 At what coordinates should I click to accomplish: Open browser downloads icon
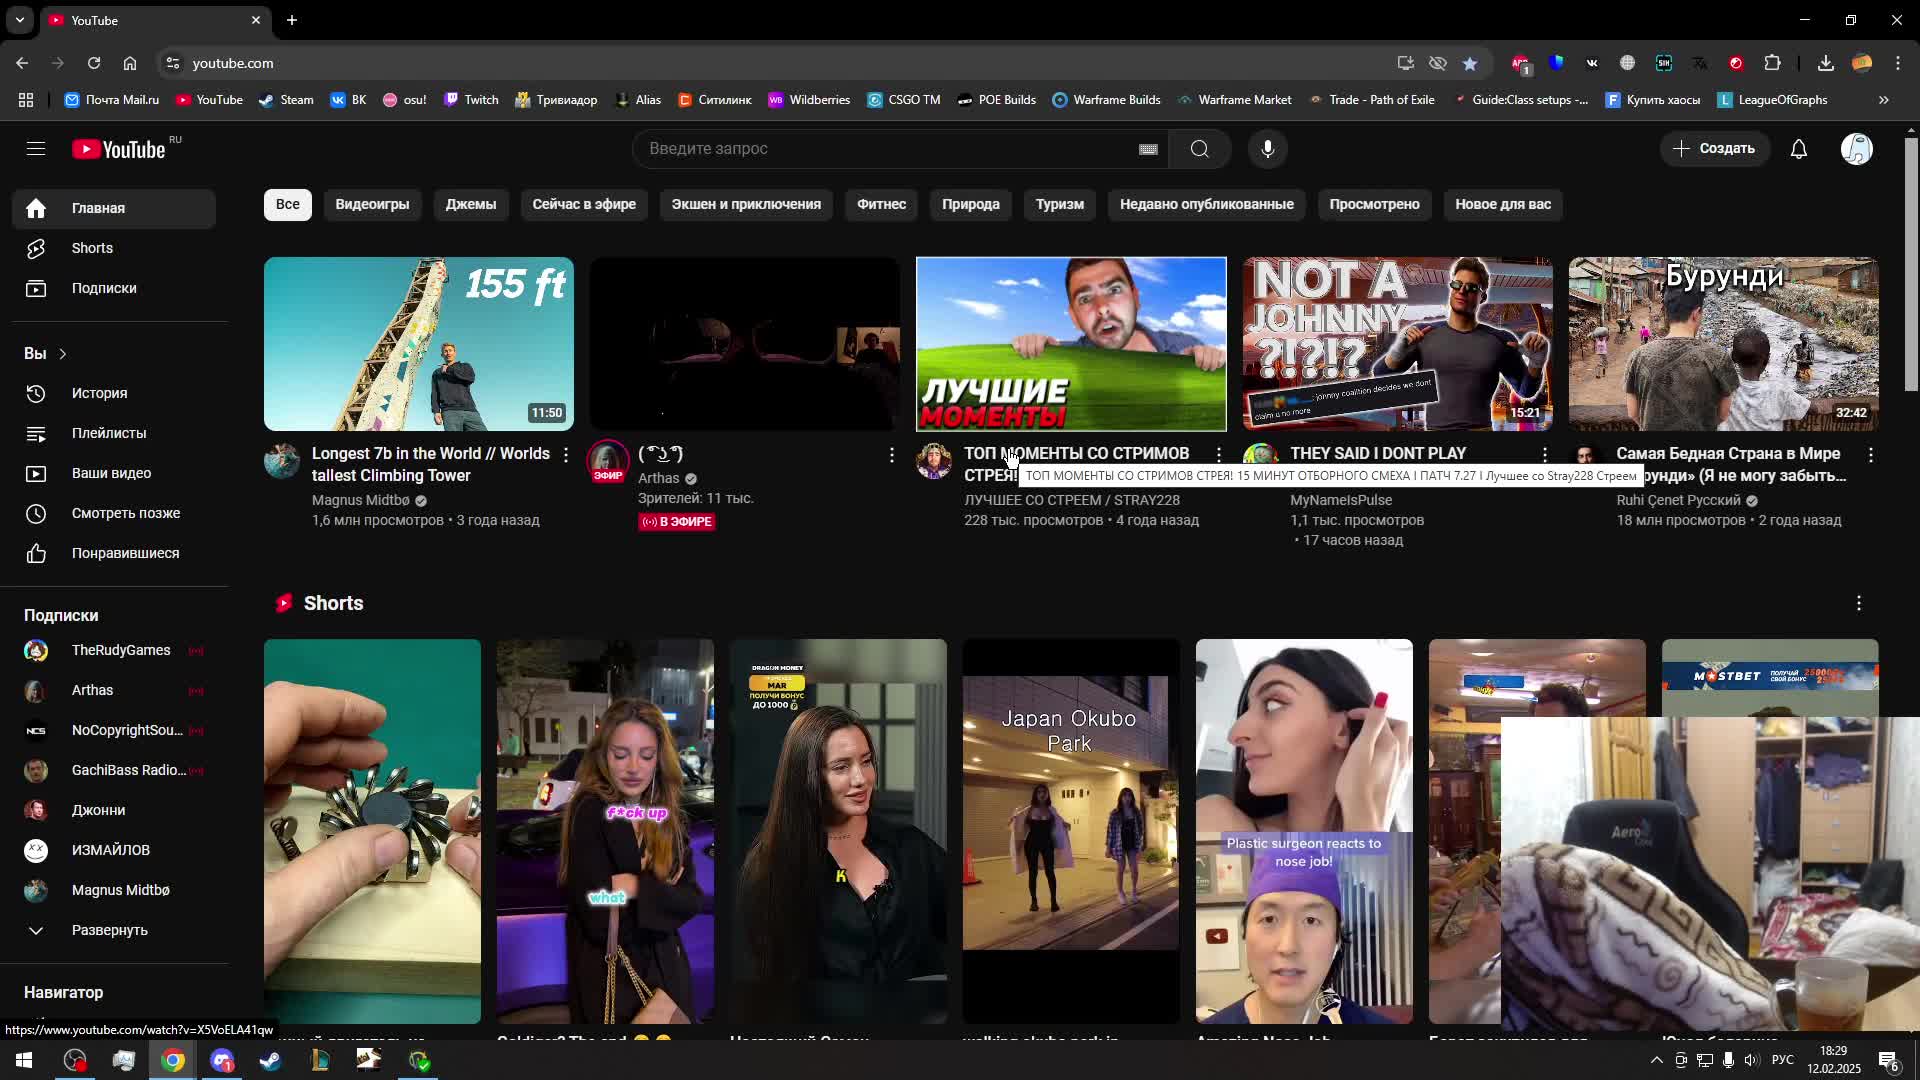coord(1826,63)
